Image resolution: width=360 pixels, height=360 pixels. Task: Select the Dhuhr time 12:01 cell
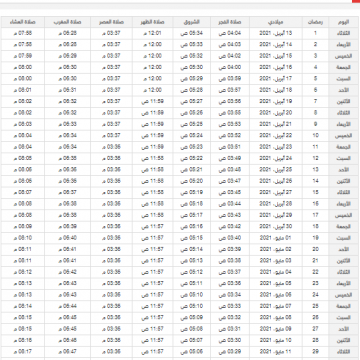pyautogui.click(x=152, y=33)
